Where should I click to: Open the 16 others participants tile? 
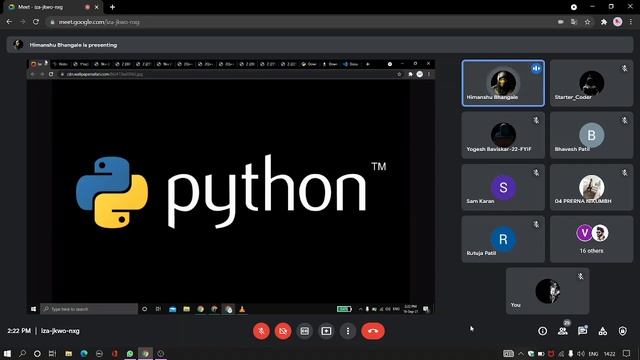(591, 239)
